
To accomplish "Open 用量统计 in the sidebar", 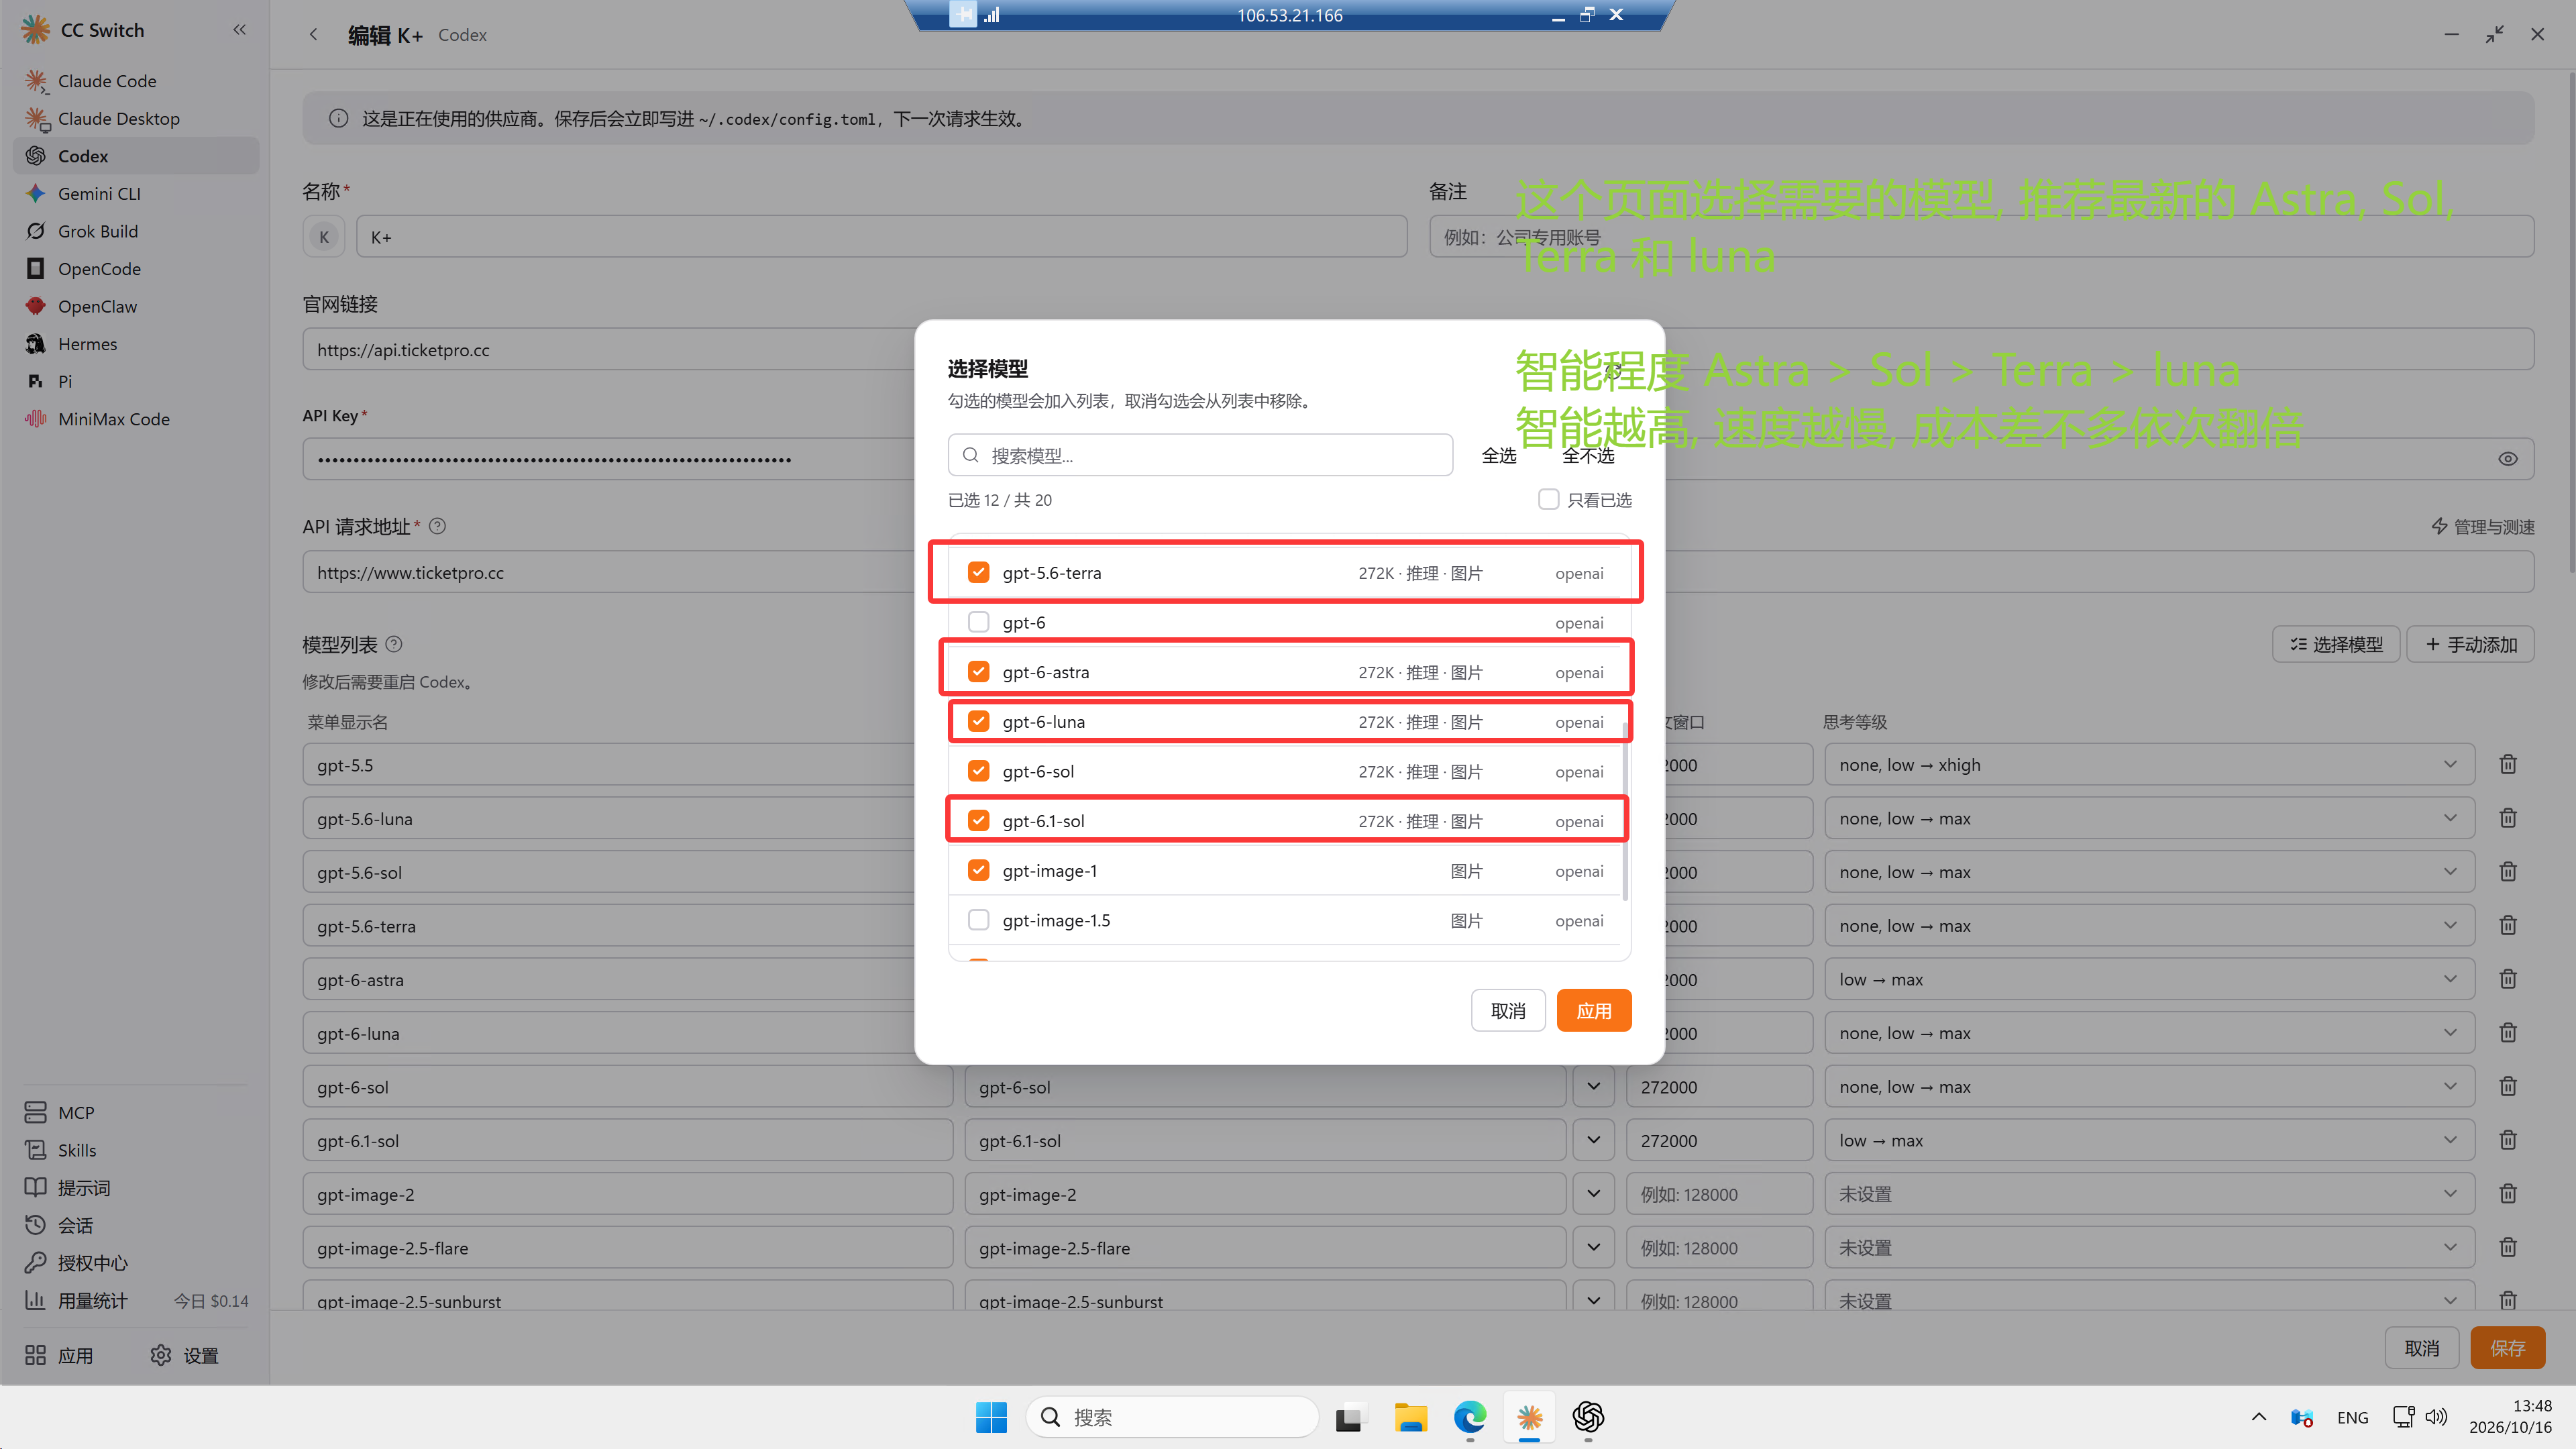I will 136,1301.
